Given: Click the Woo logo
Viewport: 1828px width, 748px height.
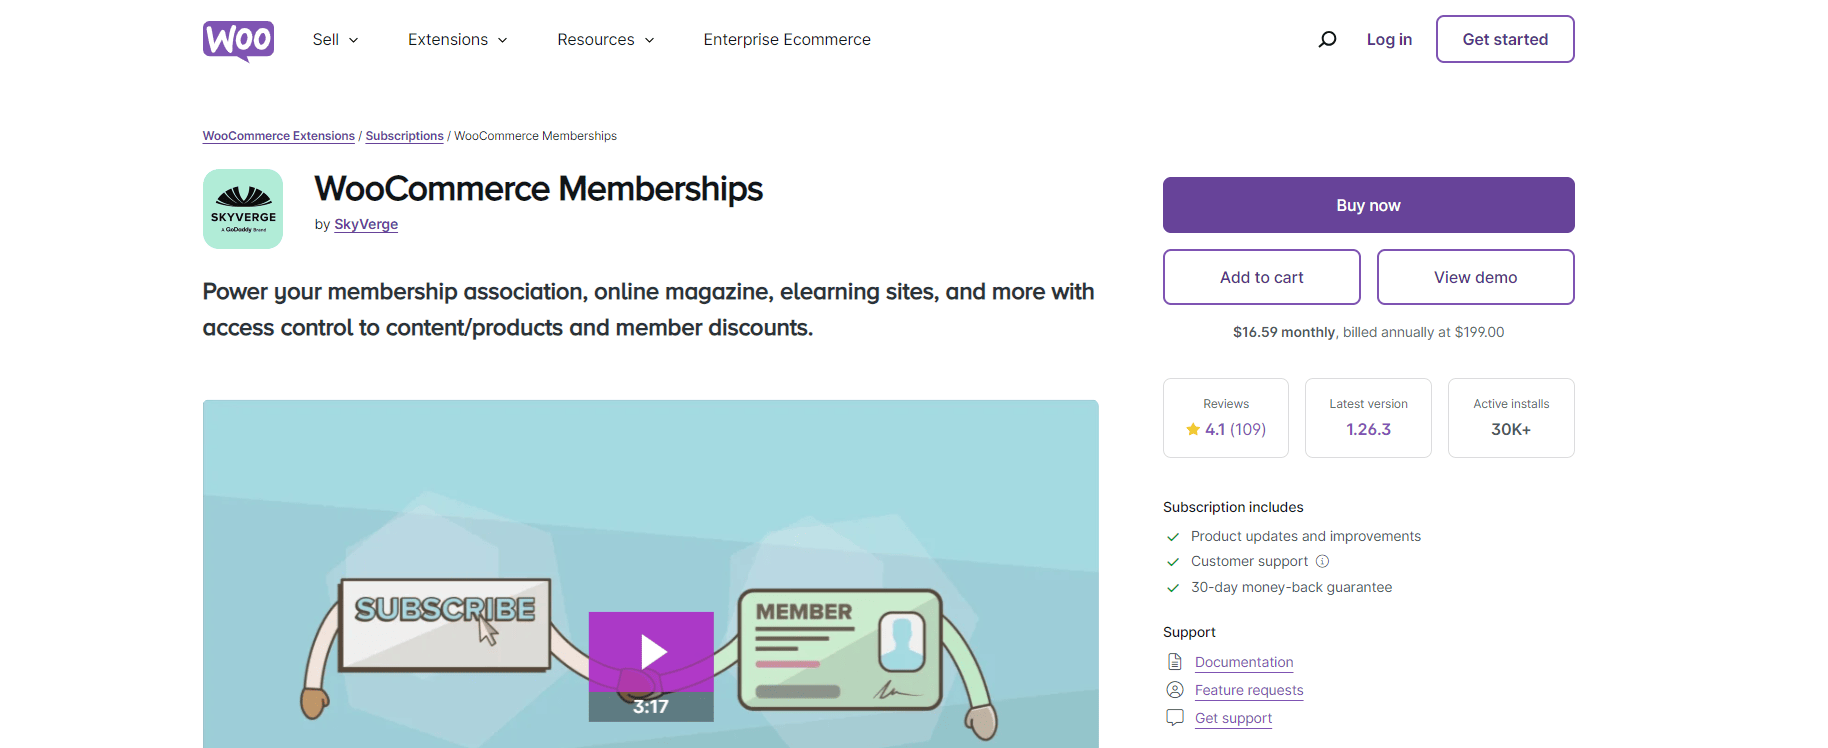Looking at the screenshot, I should (x=237, y=40).
